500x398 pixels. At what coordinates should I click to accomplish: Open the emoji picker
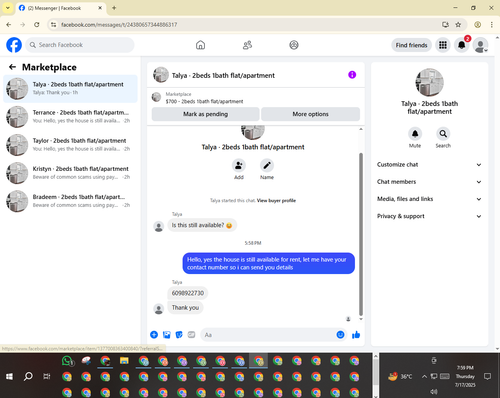coord(340,335)
